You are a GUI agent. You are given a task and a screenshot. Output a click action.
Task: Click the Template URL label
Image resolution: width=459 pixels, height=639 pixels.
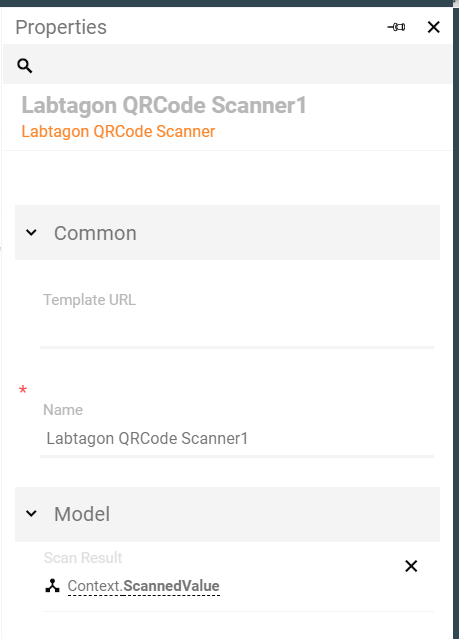90,300
